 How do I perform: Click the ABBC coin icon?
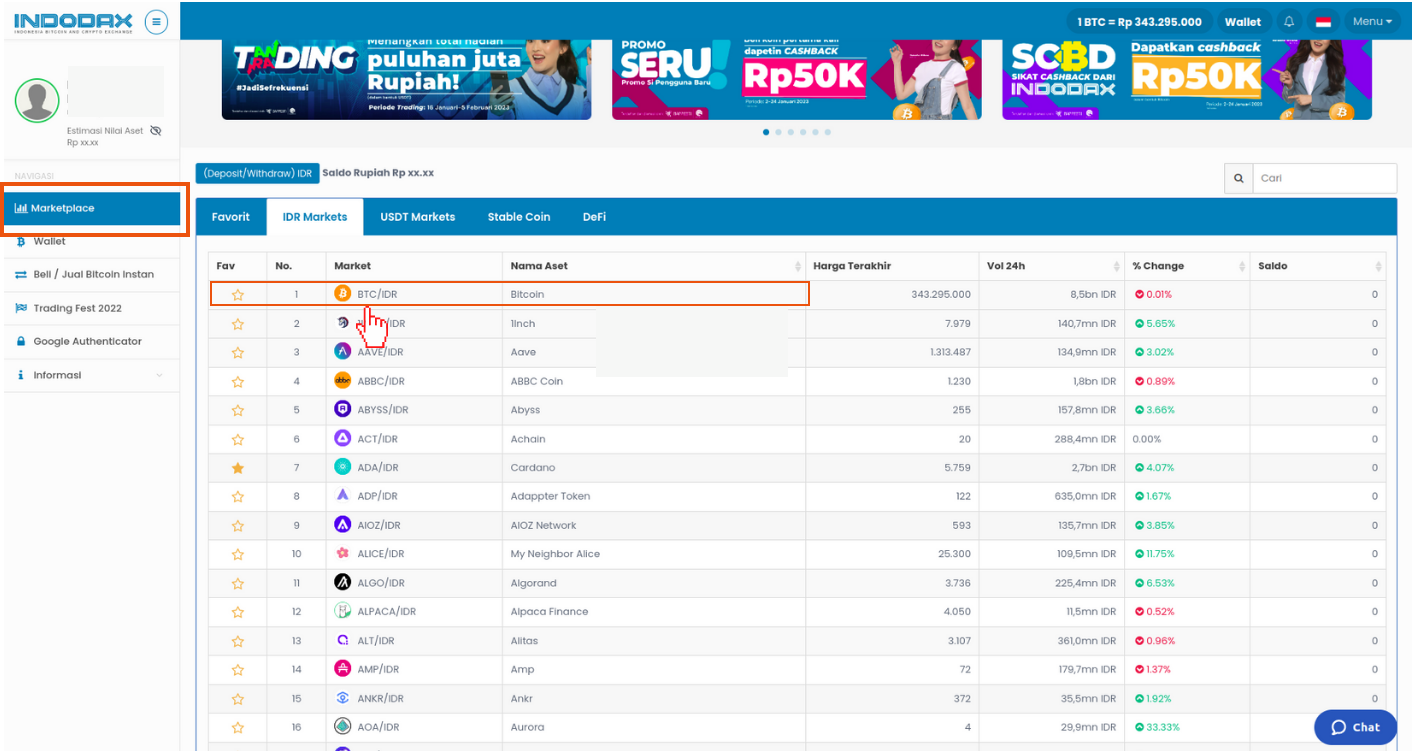pyautogui.click(x=342, y=381)
